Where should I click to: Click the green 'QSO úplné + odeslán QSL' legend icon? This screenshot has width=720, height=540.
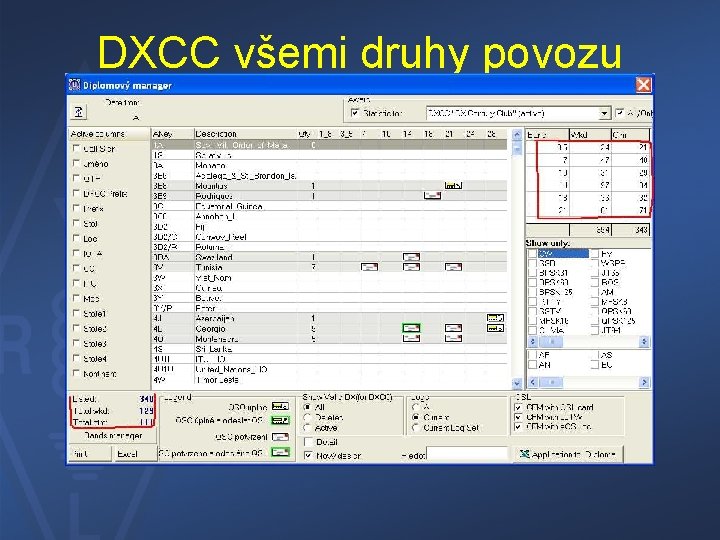[x=280, y=421]
